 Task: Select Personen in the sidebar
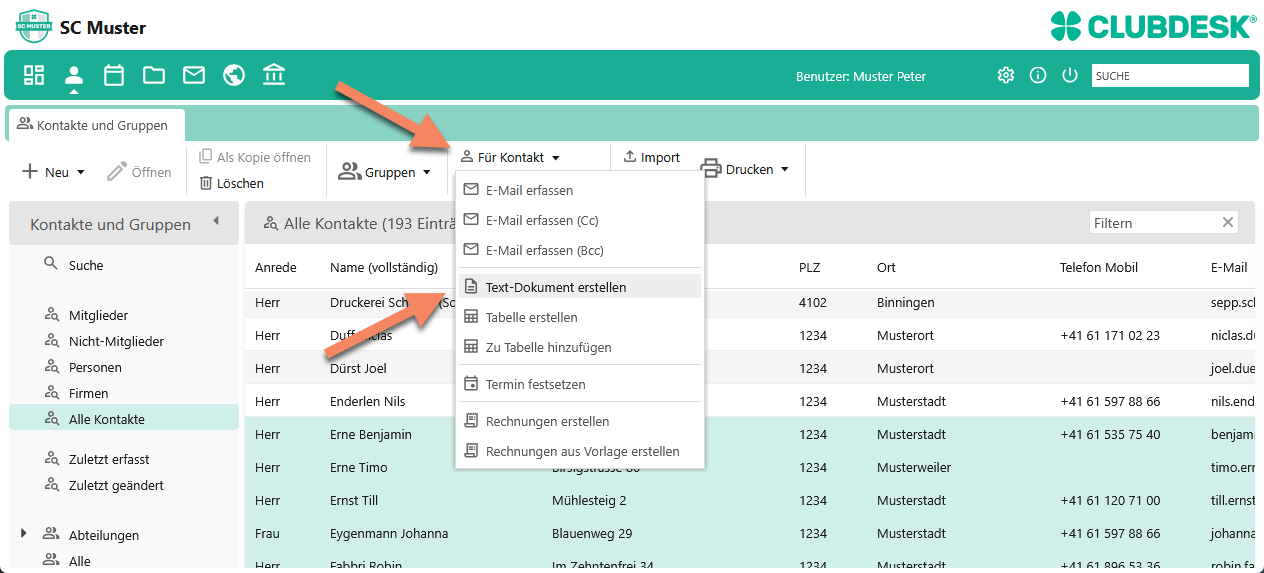(95, 367)
